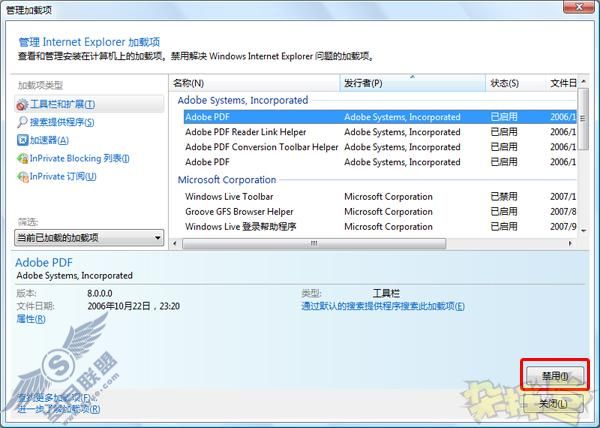Open 进一步了解加载项 link
Viewport: 600px width, 428px height.
click(58, 409)
